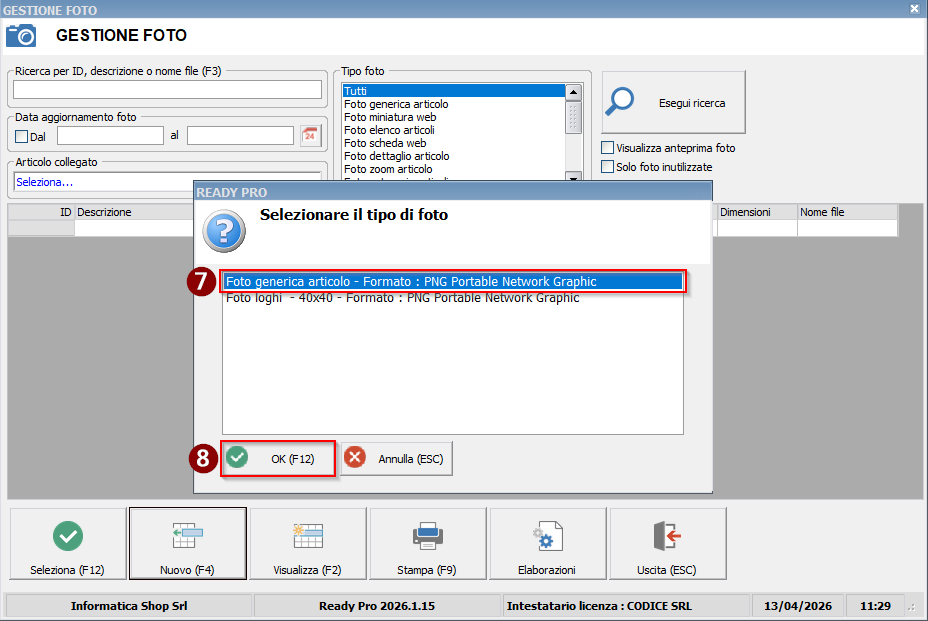
Task: Click the Stampa (F9) printer button
Action: pyautogui.click(x=428, y=544)
